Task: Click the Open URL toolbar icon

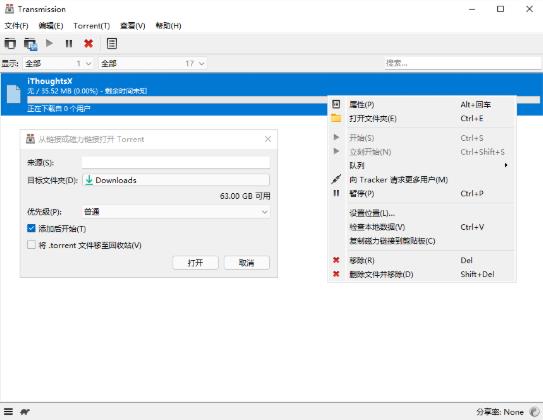Action: (30, 44)
